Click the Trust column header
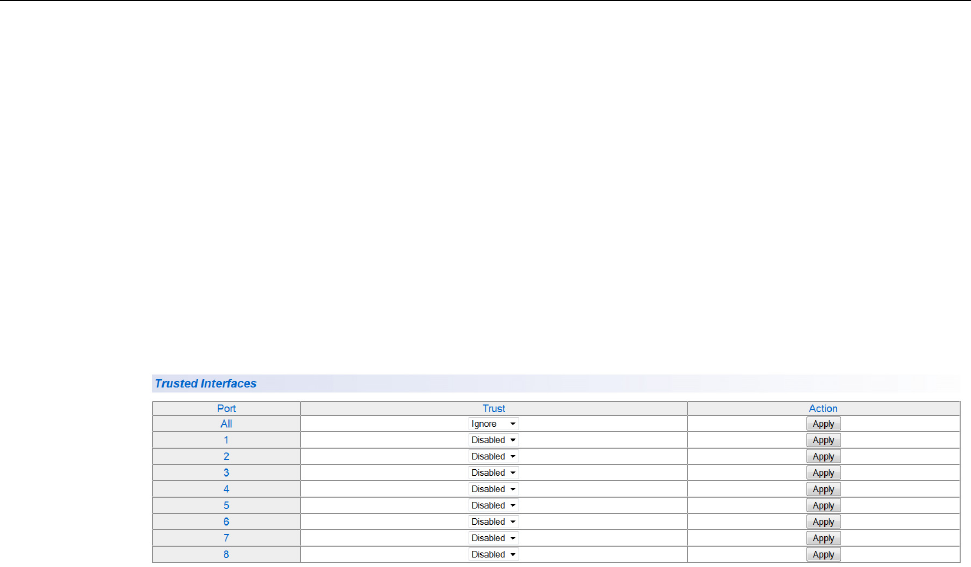This screenshot has width=971, height=567. click(493, 408)
